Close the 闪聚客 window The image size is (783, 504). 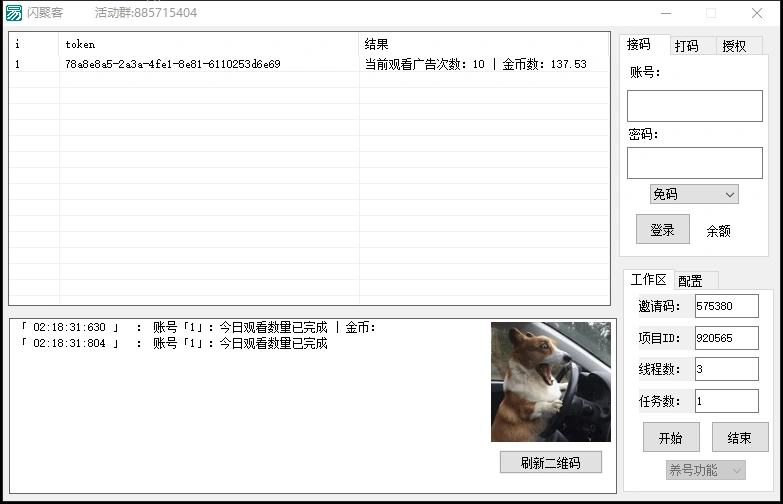(757, 13)
